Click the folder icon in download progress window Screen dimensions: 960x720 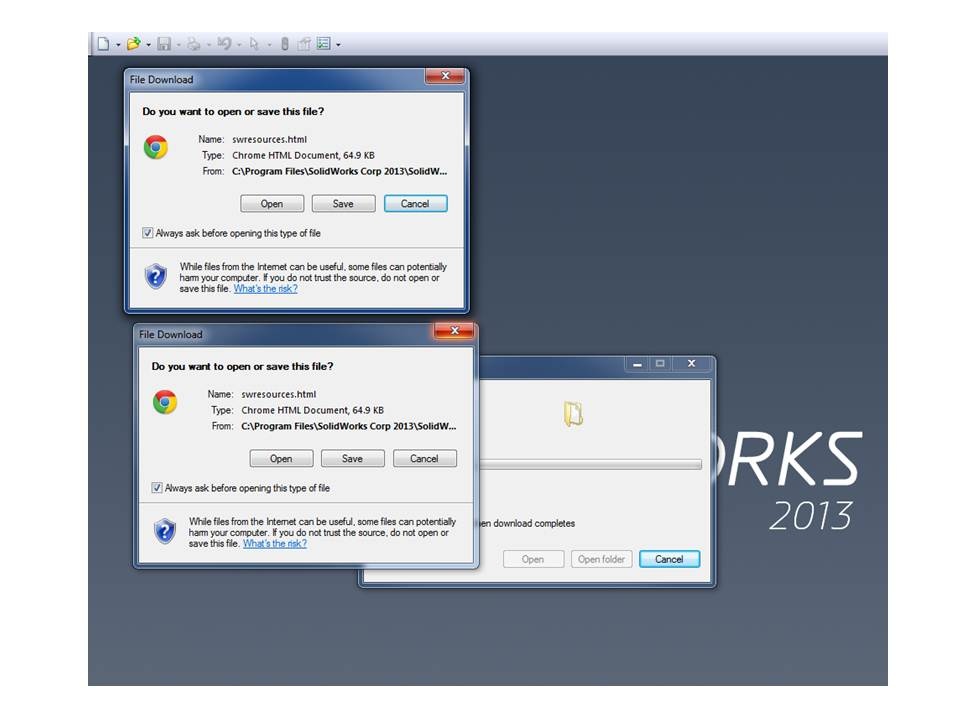(x=574, y=414)
